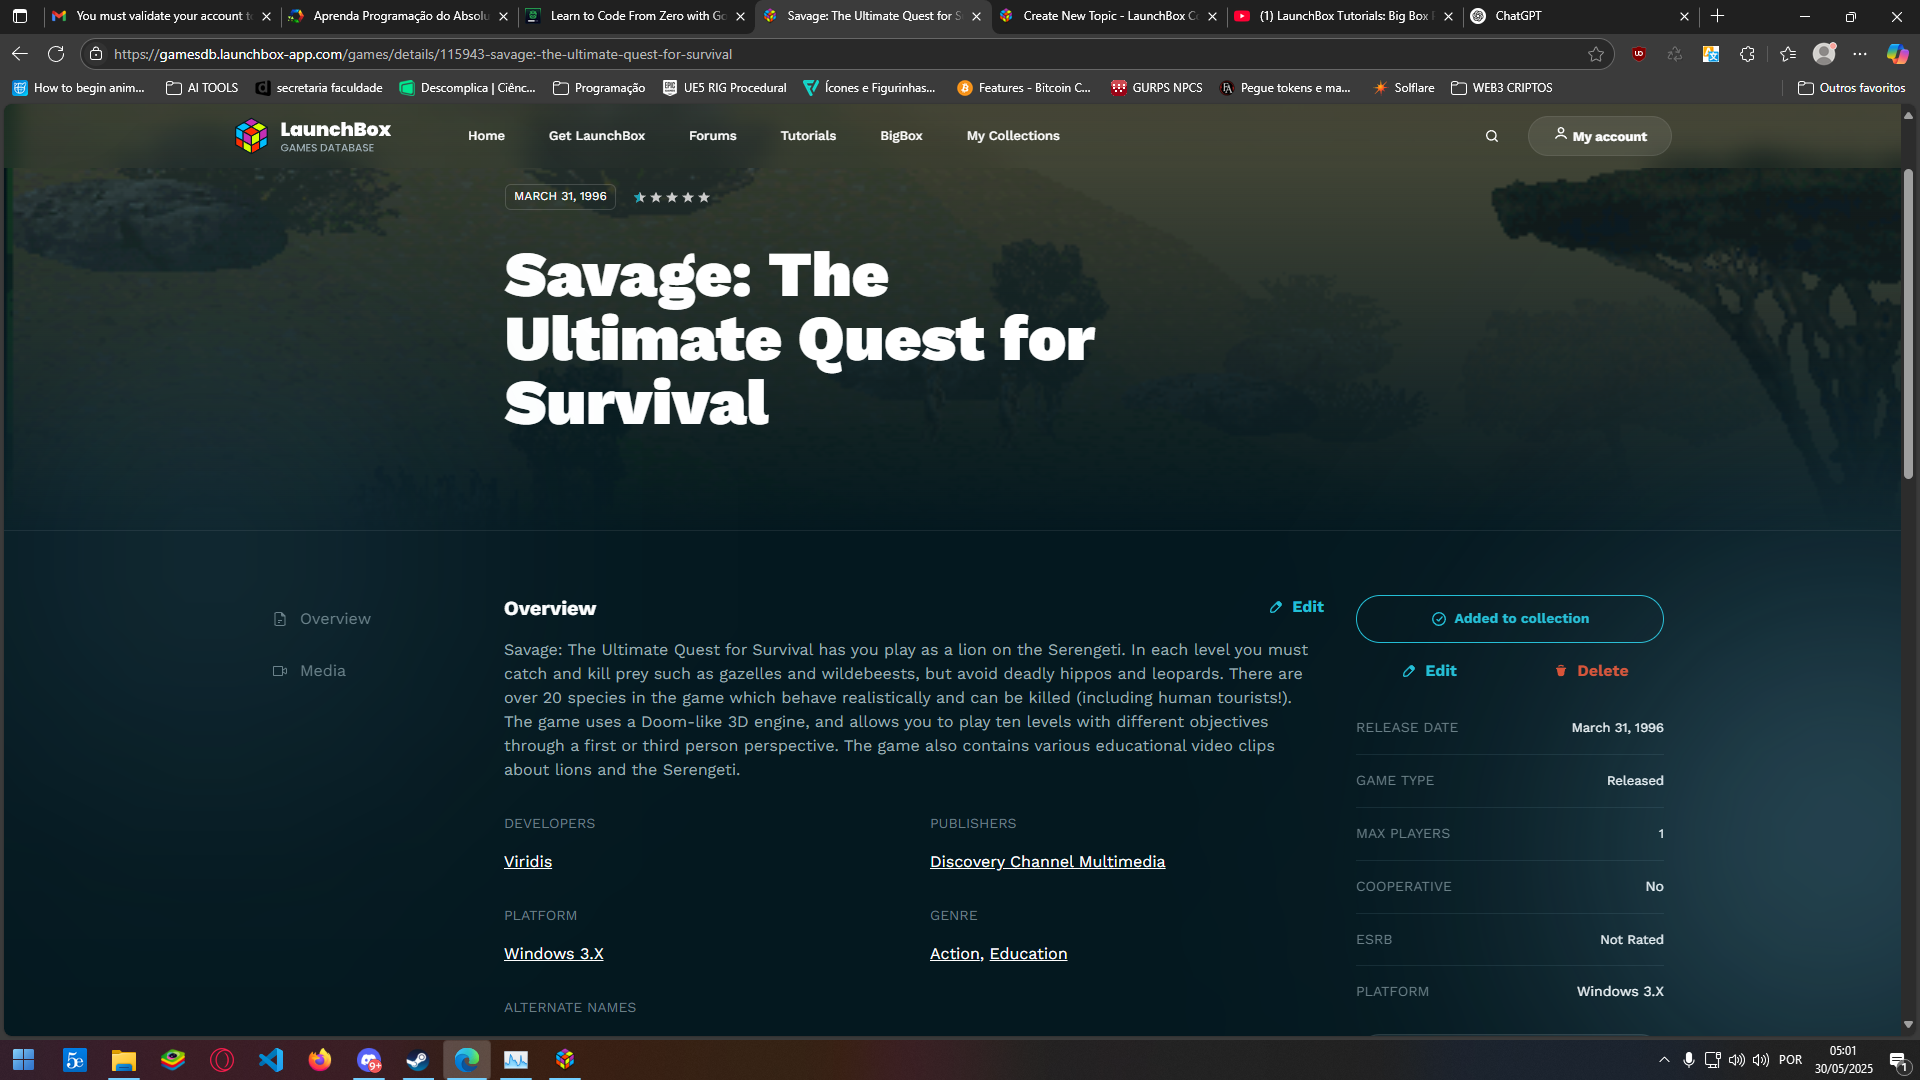Open Firefox from the taskbar
Screen dimensions: 1920x1080
coord(320,1060)
